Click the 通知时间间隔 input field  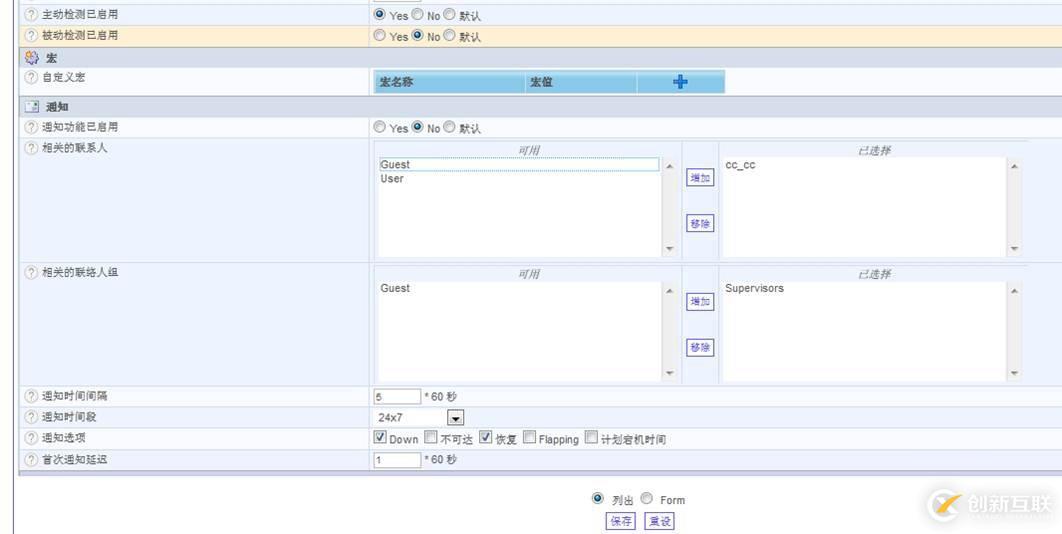398,396
